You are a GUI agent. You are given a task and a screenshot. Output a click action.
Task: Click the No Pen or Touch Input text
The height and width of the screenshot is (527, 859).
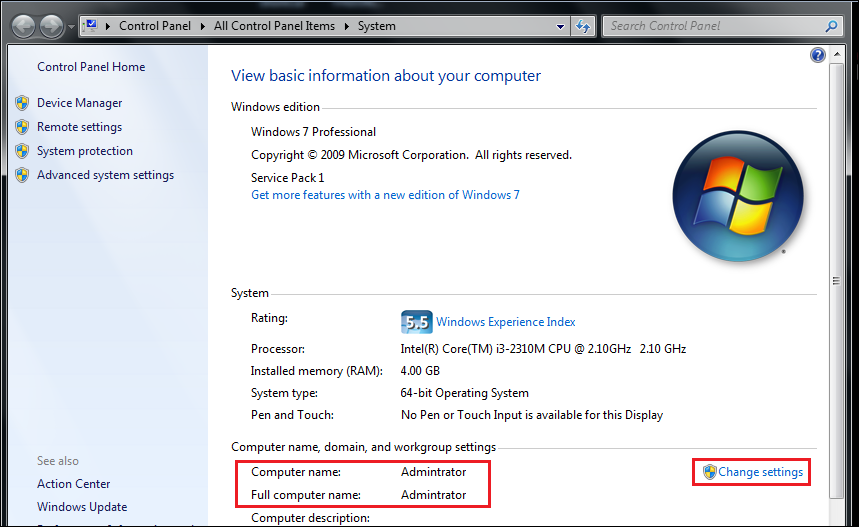click(x=532, y=415)
